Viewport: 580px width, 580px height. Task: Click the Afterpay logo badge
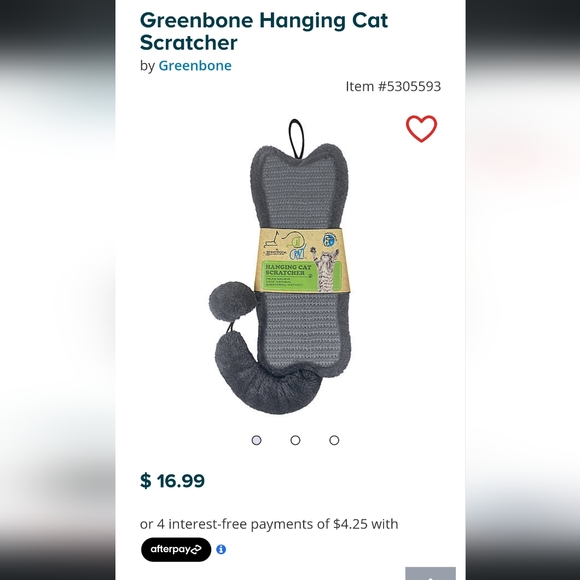point(176,549)
